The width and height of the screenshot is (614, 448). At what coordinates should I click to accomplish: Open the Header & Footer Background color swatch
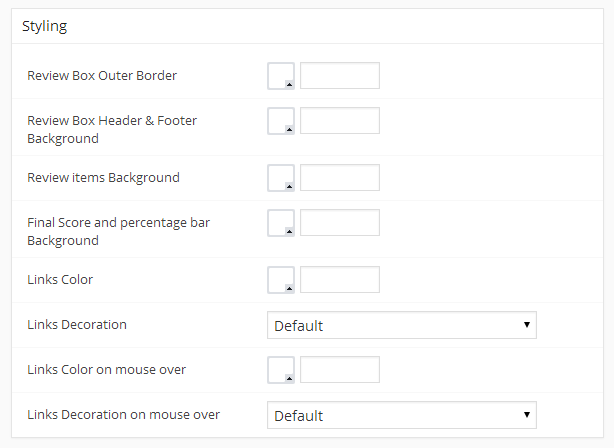(281, 121)
